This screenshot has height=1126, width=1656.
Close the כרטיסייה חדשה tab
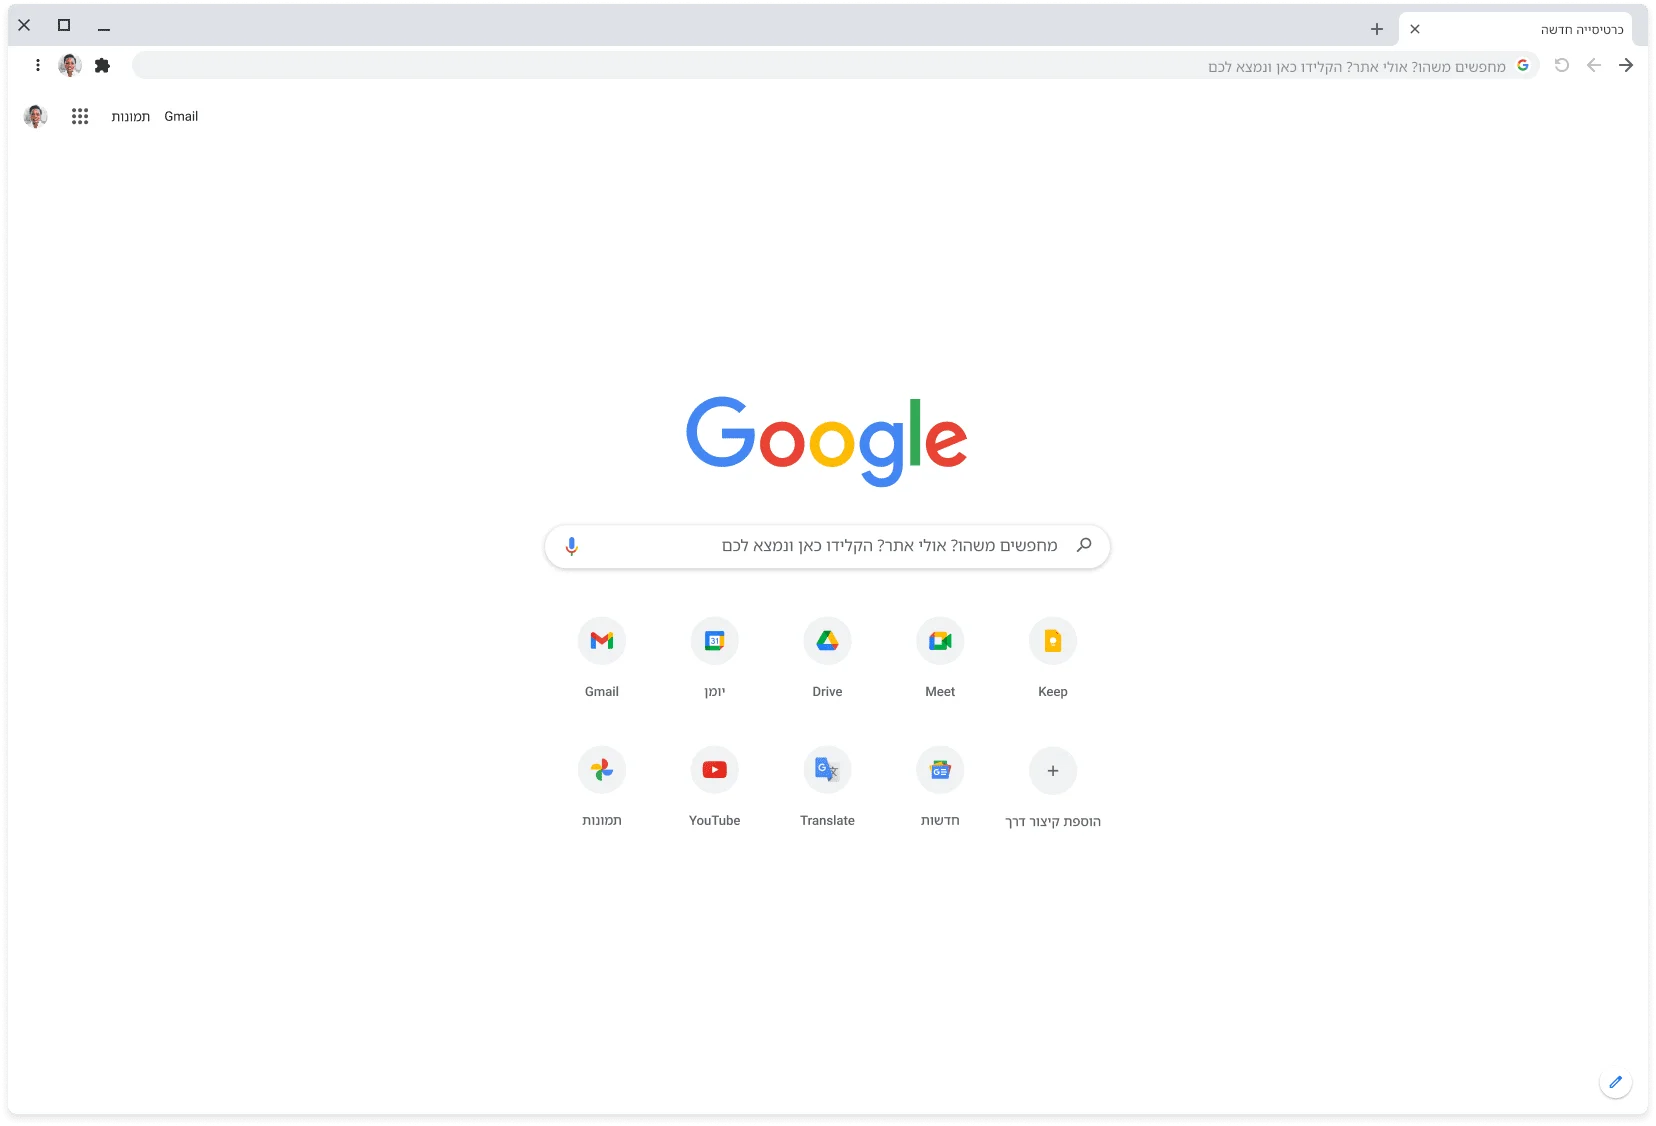tap(1415, 29)
